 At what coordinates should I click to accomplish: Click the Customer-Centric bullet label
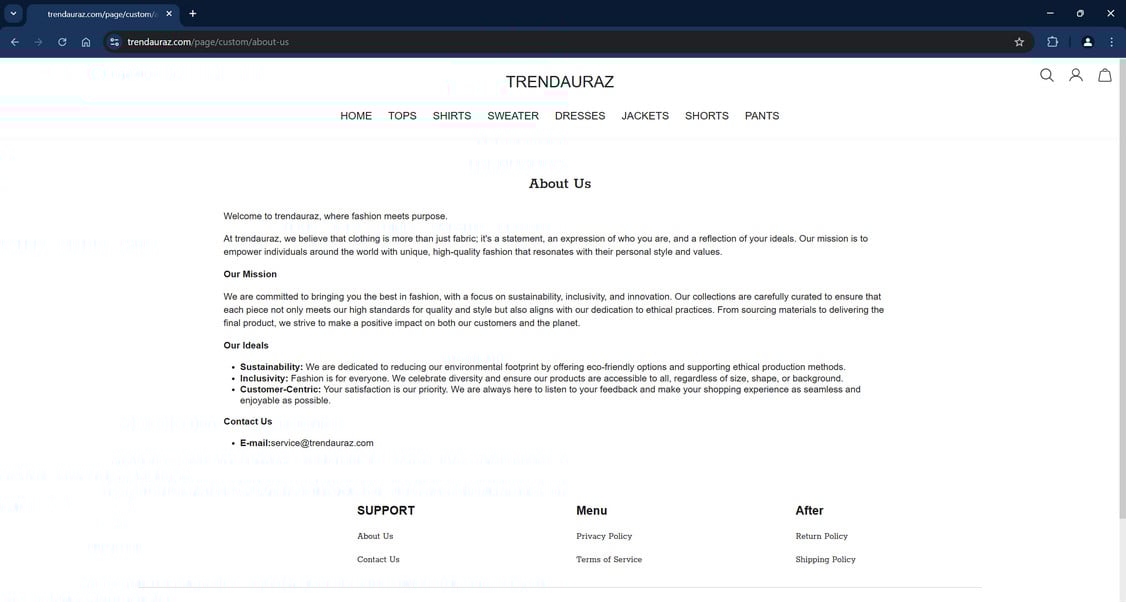point(280,389)
